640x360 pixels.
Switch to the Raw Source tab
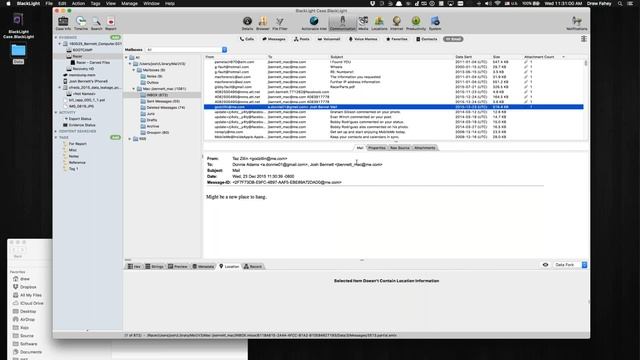tap(400, 148)
